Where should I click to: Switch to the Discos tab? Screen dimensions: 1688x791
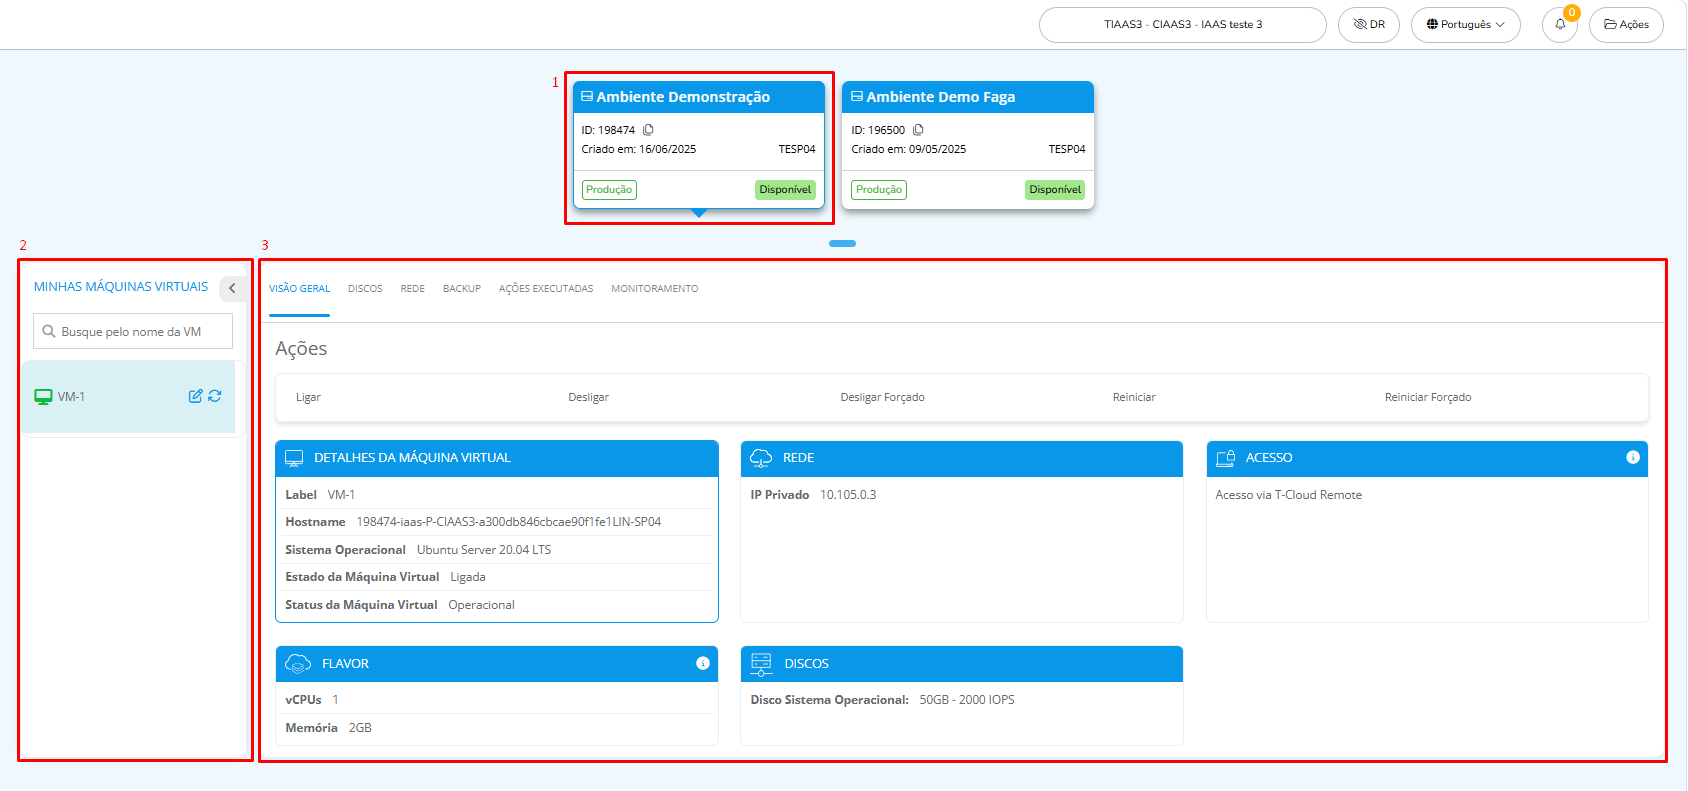coord(365,288)
